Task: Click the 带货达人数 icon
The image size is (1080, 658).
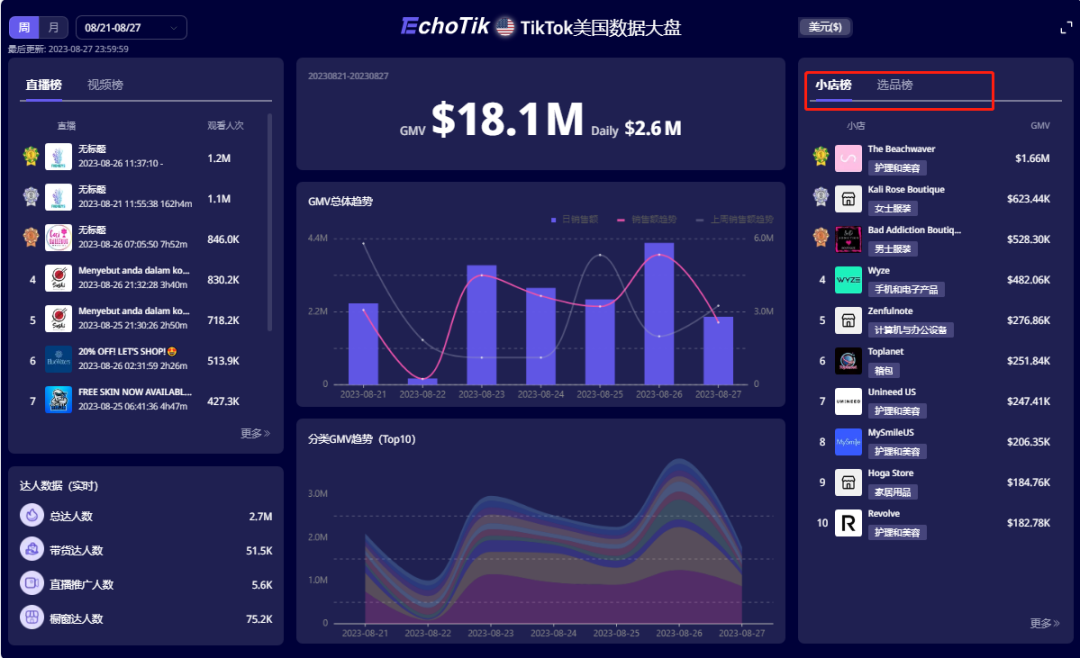Action: 32,549
